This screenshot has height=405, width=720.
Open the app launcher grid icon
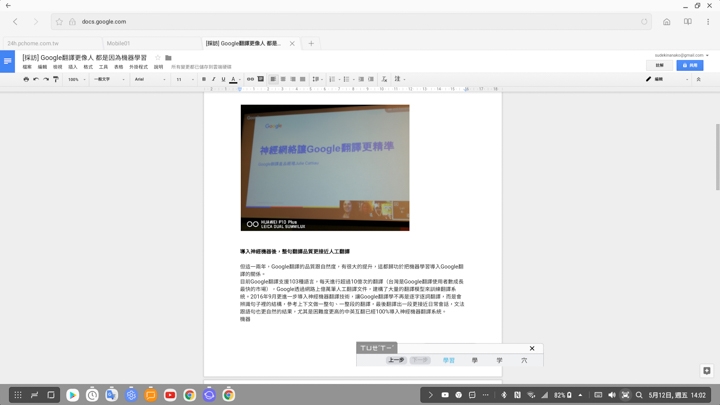(x=18, y=395)
